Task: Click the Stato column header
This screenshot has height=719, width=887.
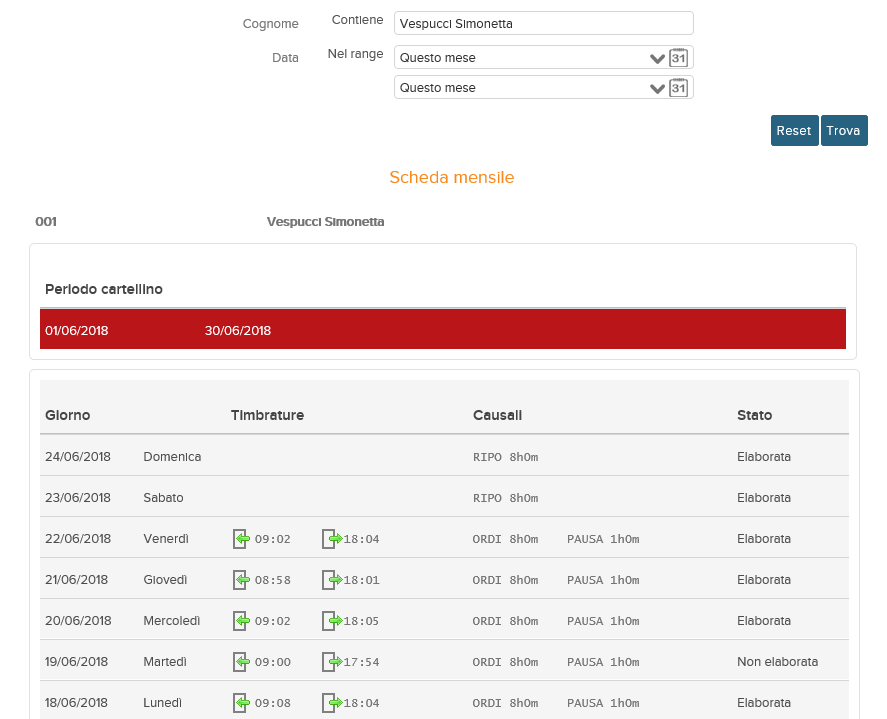Action: click(754, 415)
